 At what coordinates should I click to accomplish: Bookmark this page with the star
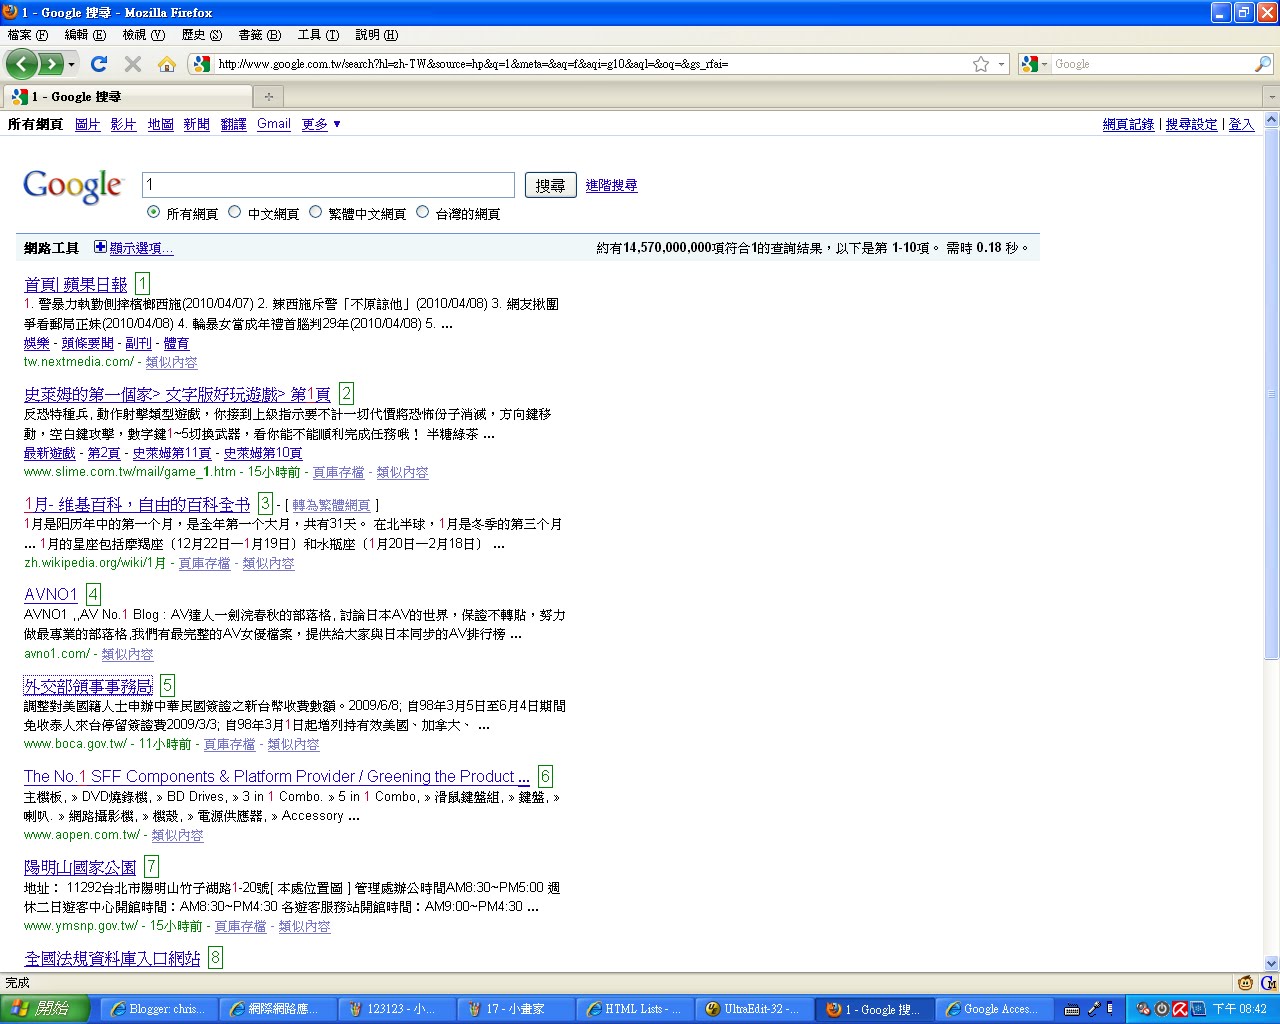coord(981,64)
